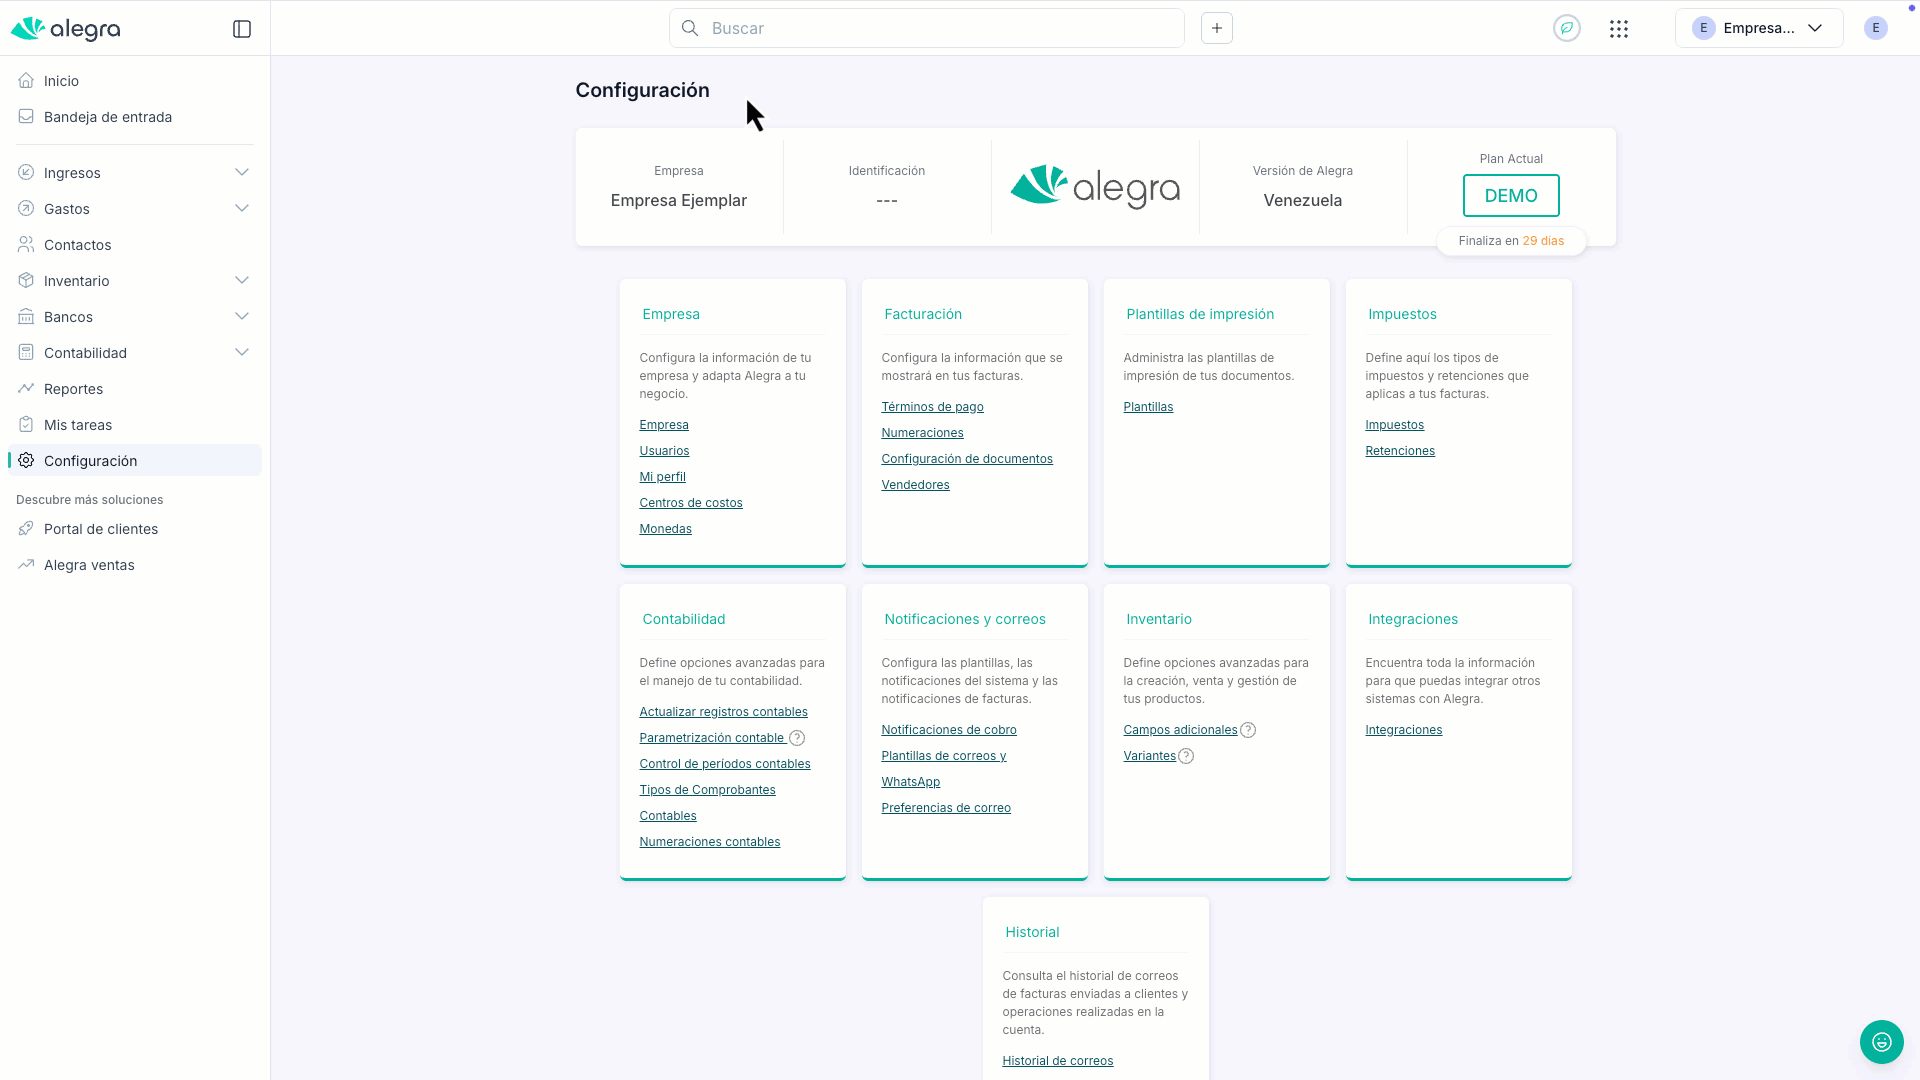Click the DEMO plan button
This screenshot has height=1080, width=1920.
coord(1511,196)
